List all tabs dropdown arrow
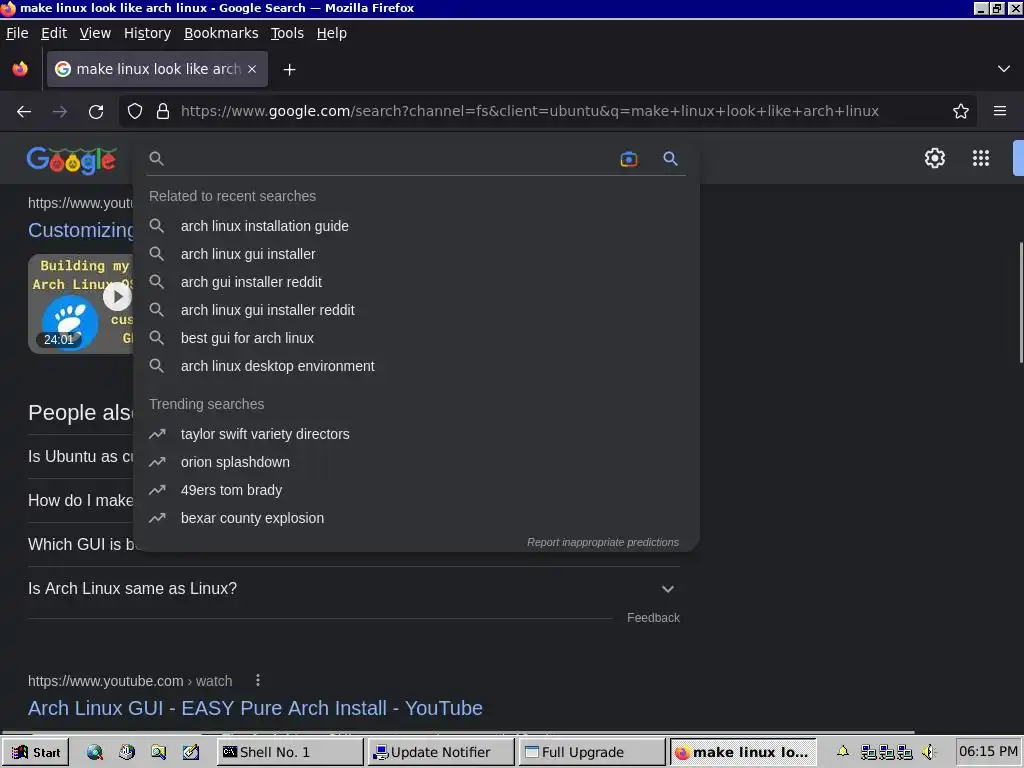1024x768 pixels. pyautogui.click(x=1004, y=69)
